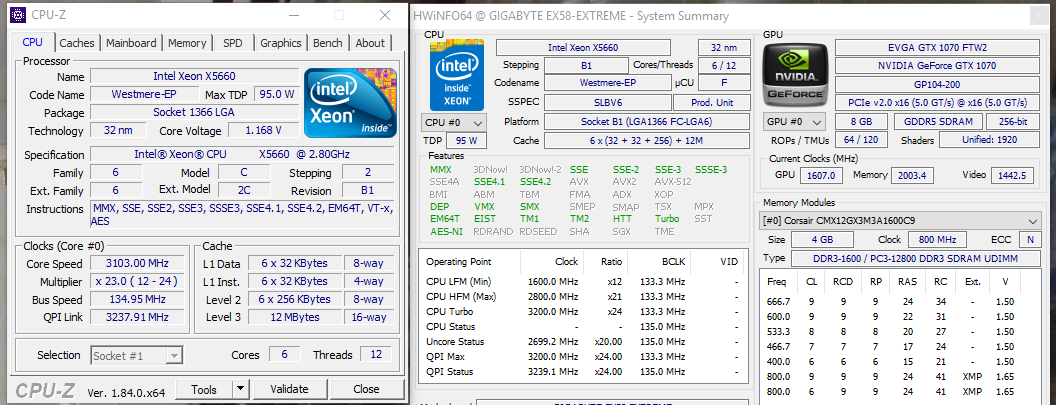Minimize the CPU-Z window
This screenshot has height=405, width=1056.
pyautogui.click(x=294, y=15)
